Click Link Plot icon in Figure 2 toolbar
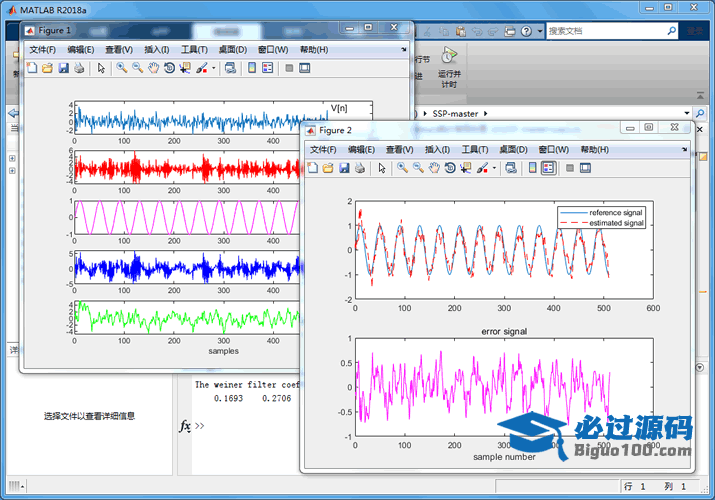The image size is (715, 500). coord(512,168)
